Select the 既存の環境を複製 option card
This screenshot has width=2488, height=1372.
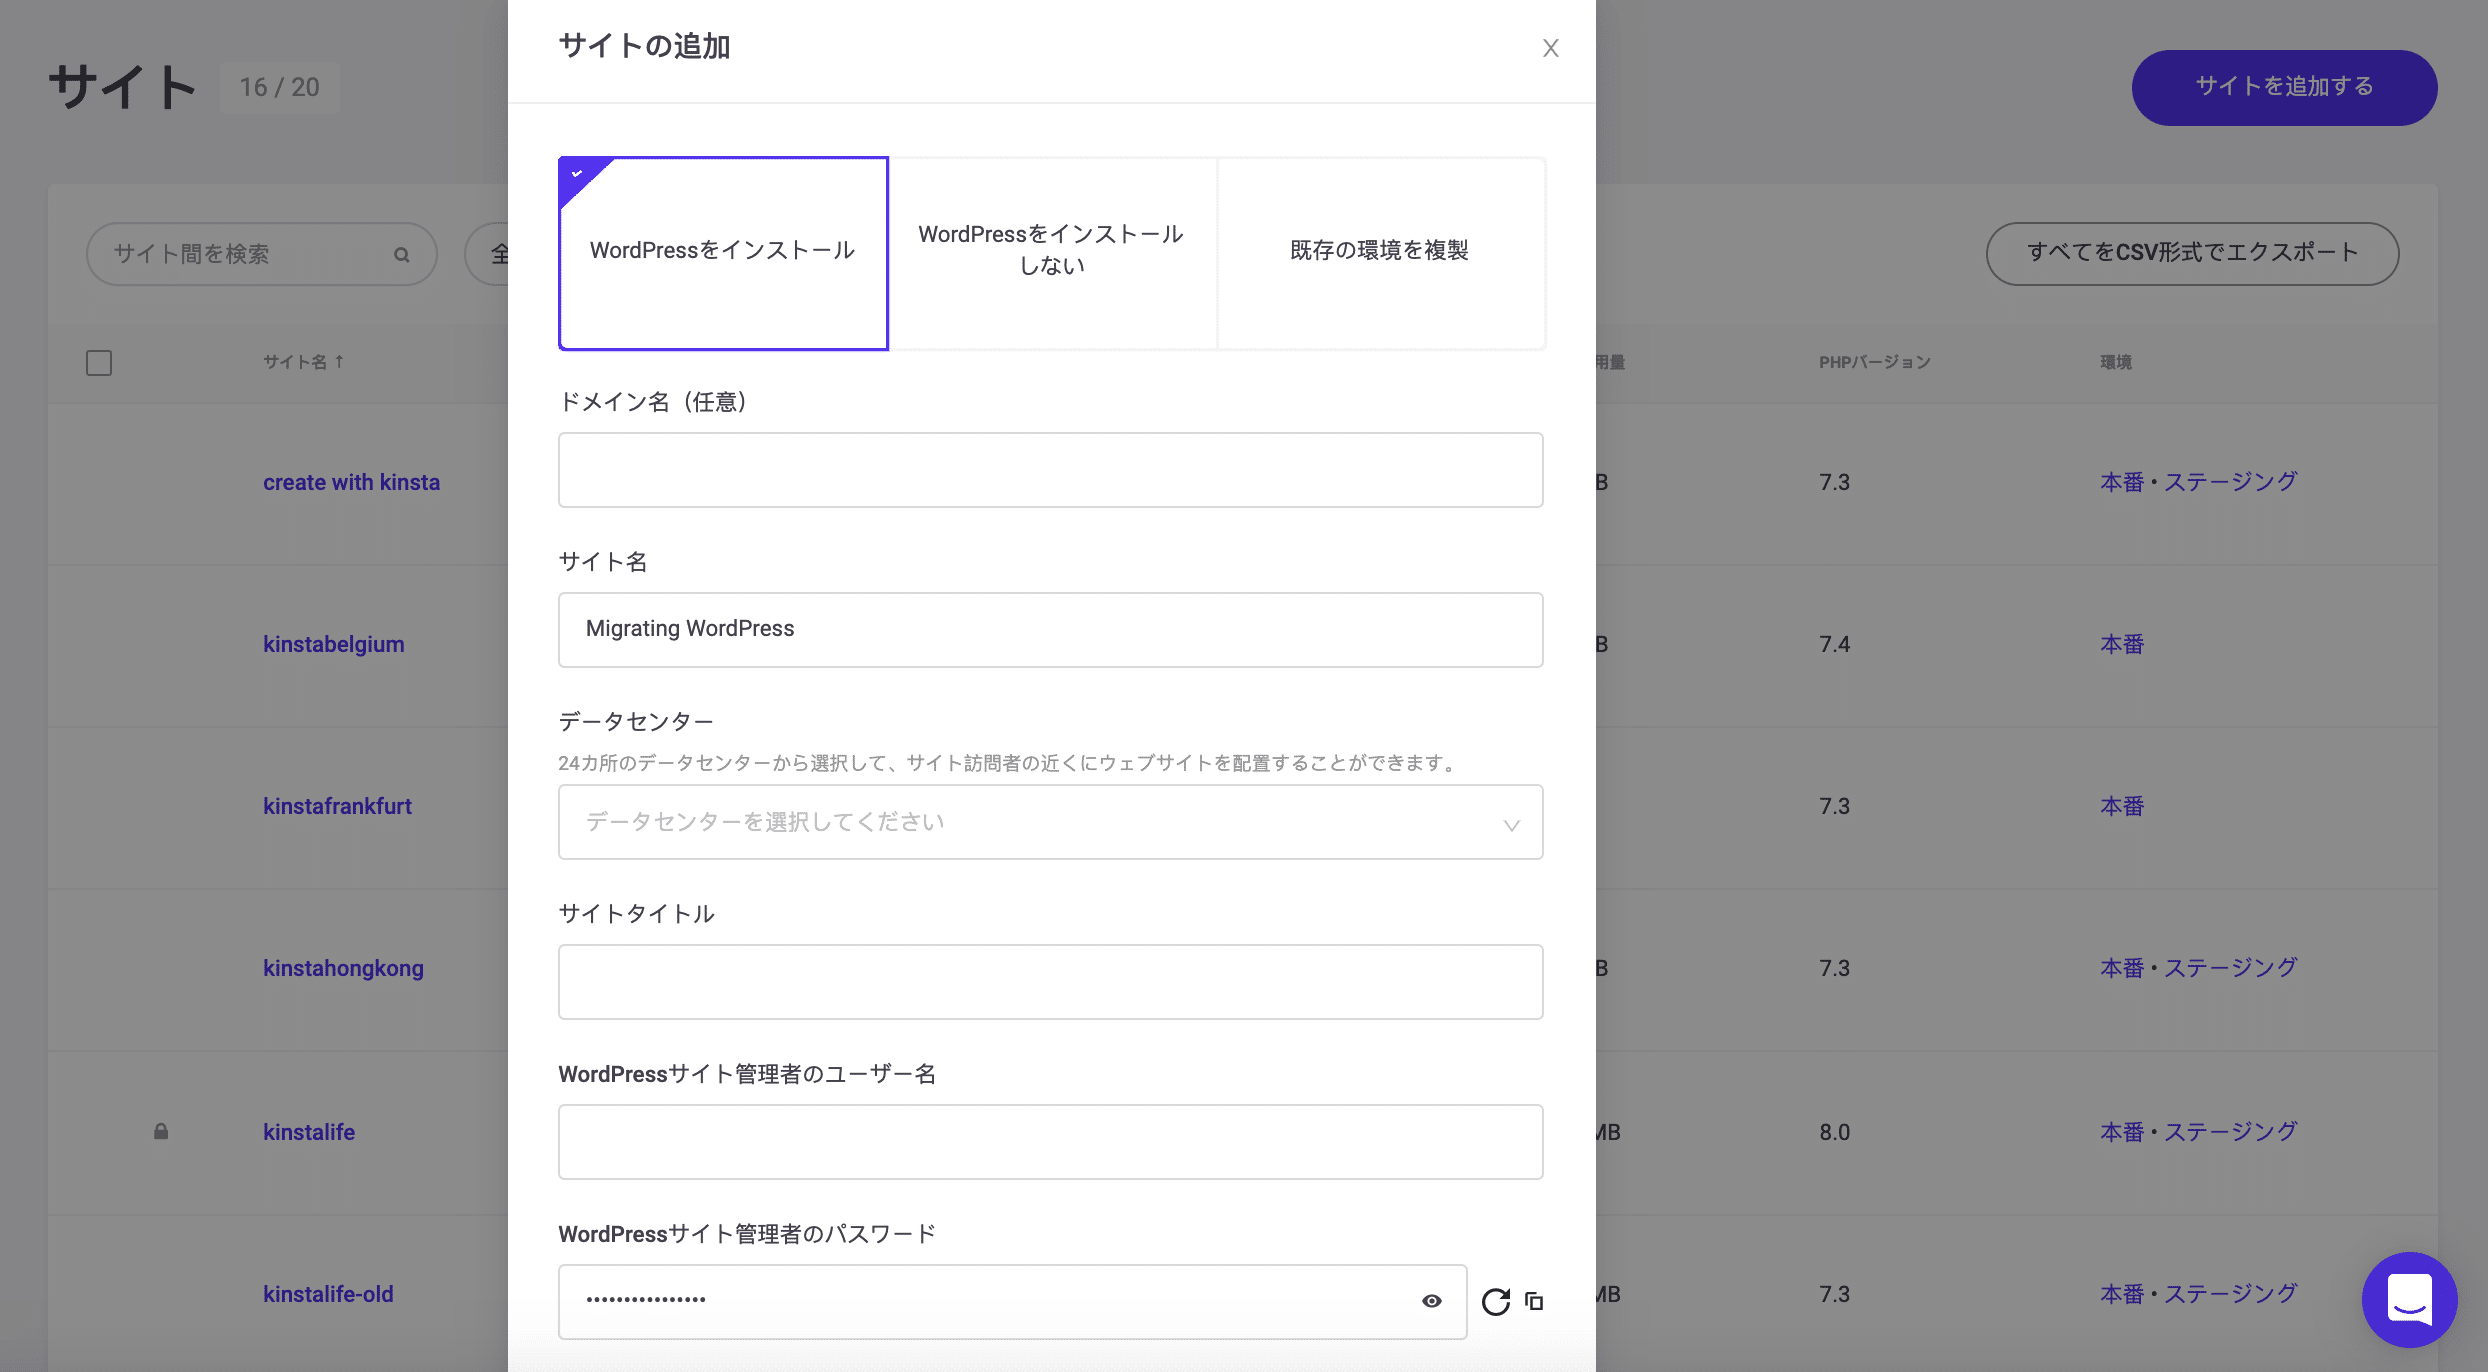1381,253
